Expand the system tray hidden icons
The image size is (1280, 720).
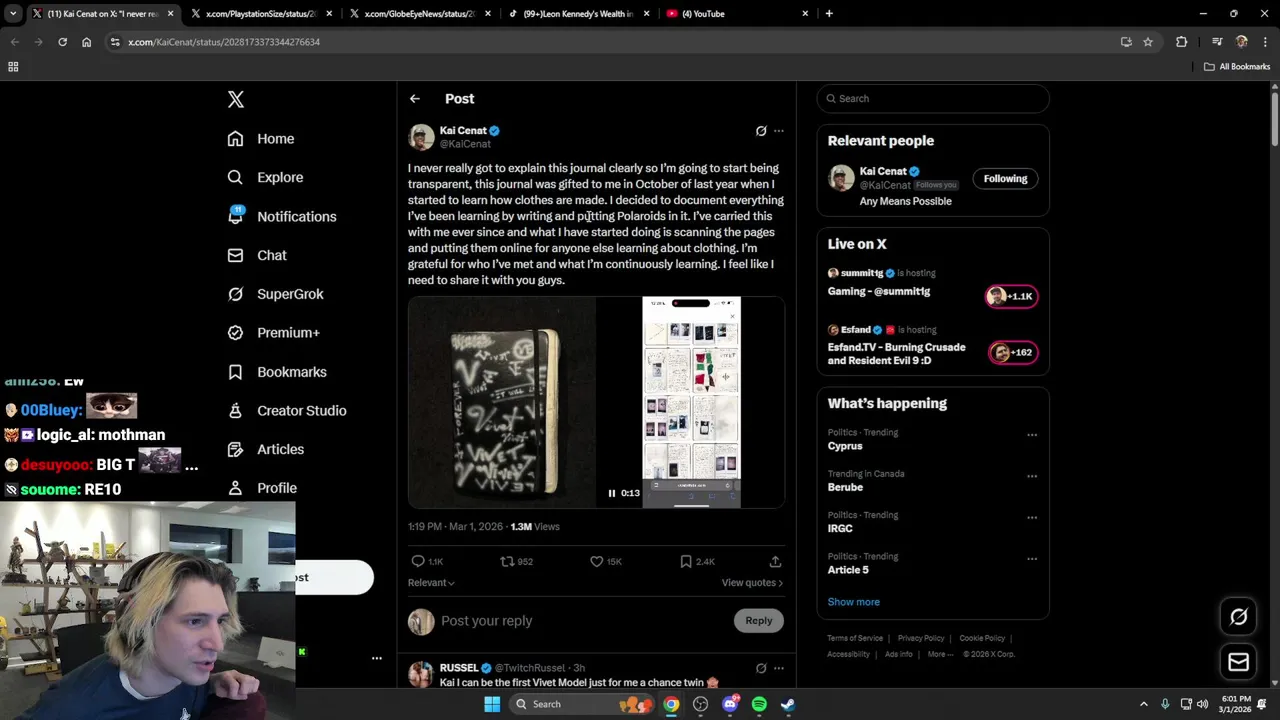click(x=1143, y=704)
